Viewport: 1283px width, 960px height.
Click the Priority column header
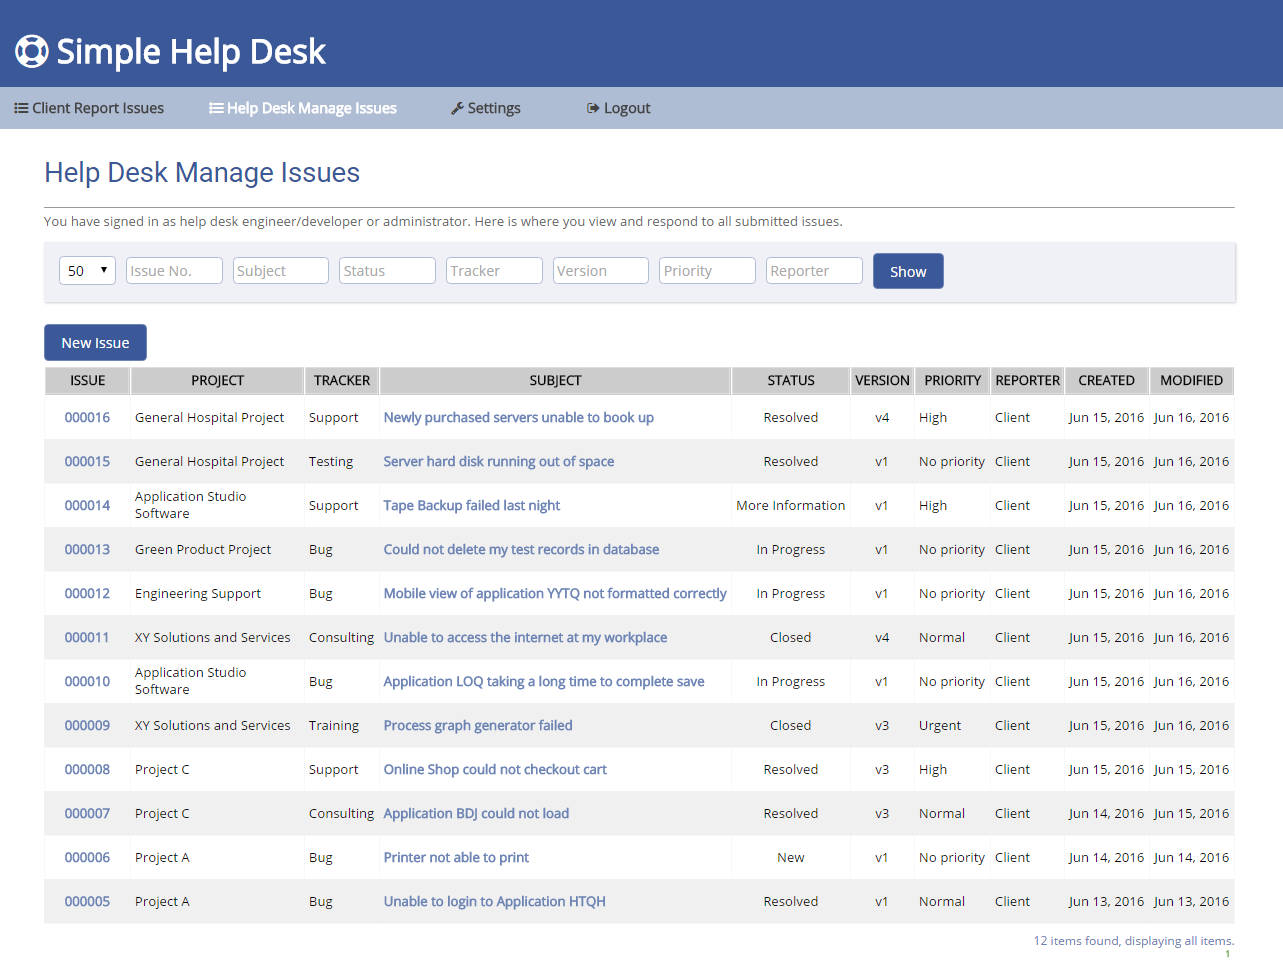coord(952,381)
